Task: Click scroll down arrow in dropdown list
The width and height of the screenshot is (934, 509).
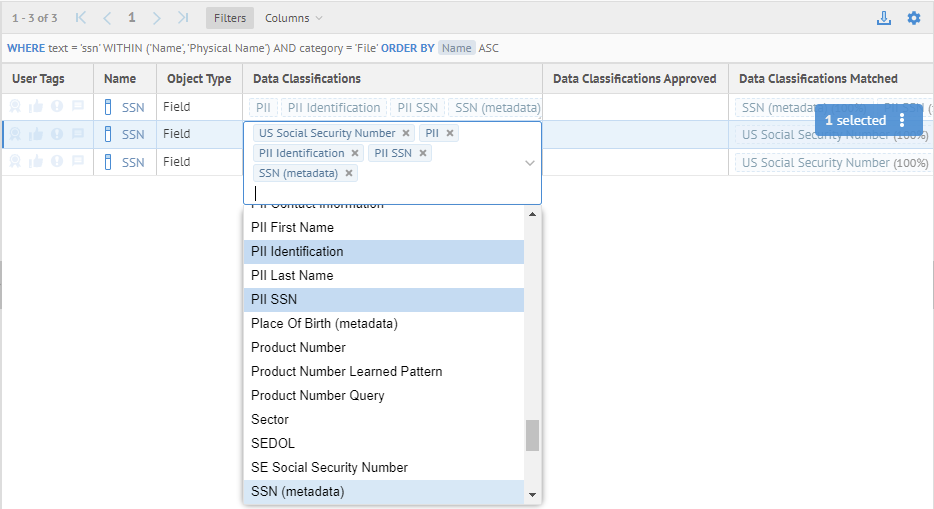Action: (x=532, y=495)
